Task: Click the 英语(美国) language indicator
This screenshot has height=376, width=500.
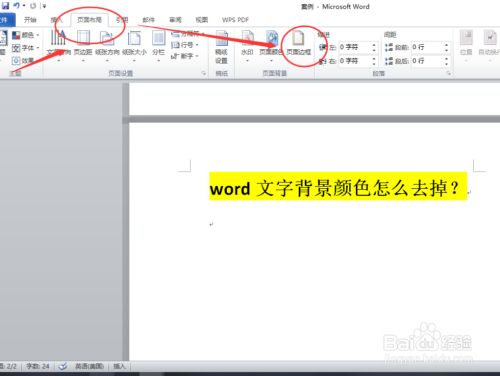Action: click(89, 366)
